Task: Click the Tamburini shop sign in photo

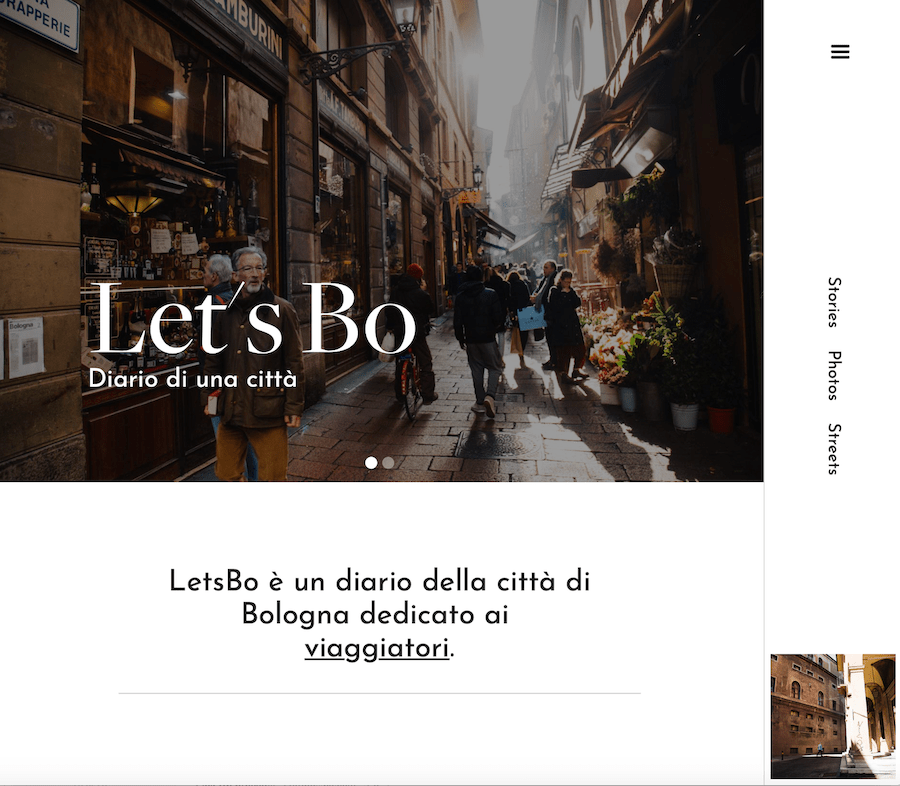Action: click(x=253, y=28)
